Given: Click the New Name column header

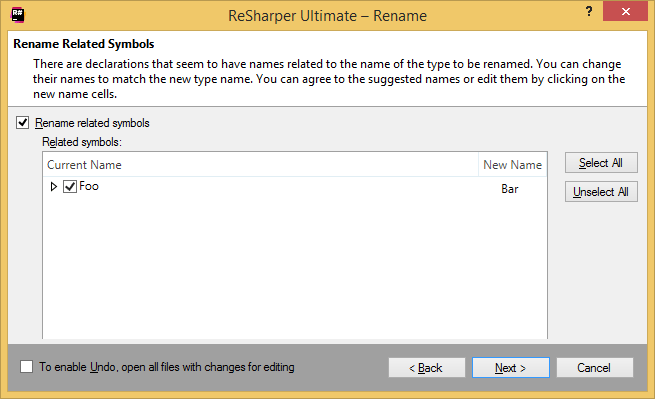Looking at the screenshot, I should point(513,165).
